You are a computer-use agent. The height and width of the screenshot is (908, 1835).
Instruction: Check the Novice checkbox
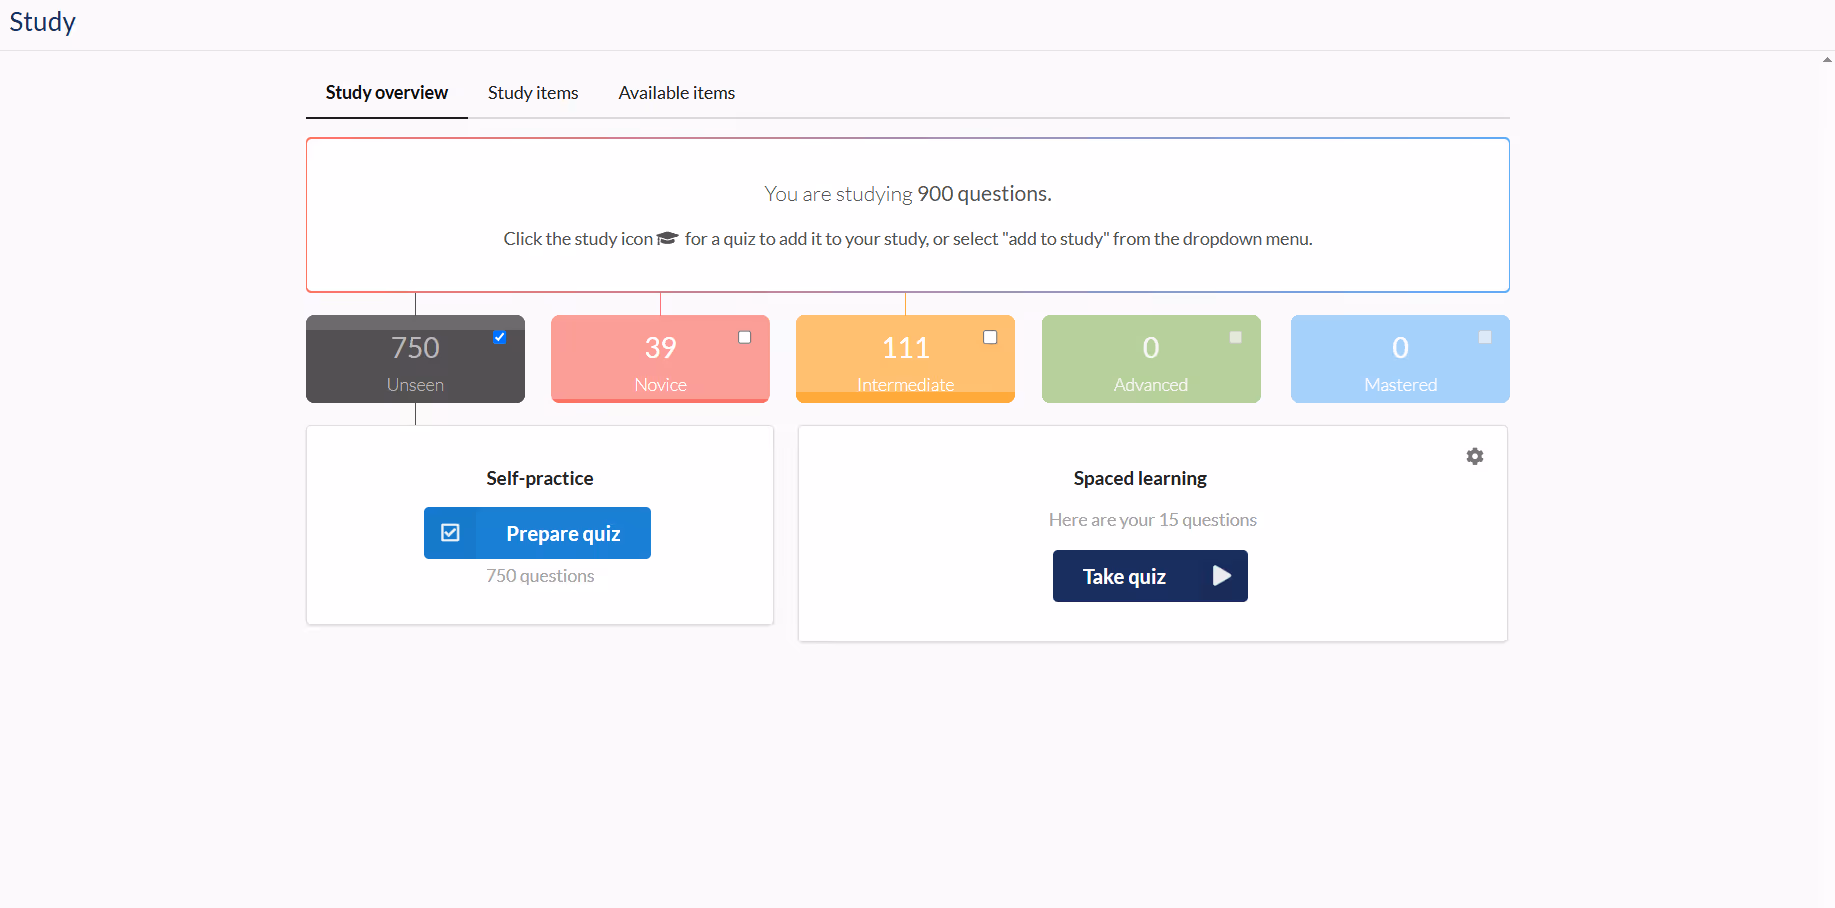(744, 337)
